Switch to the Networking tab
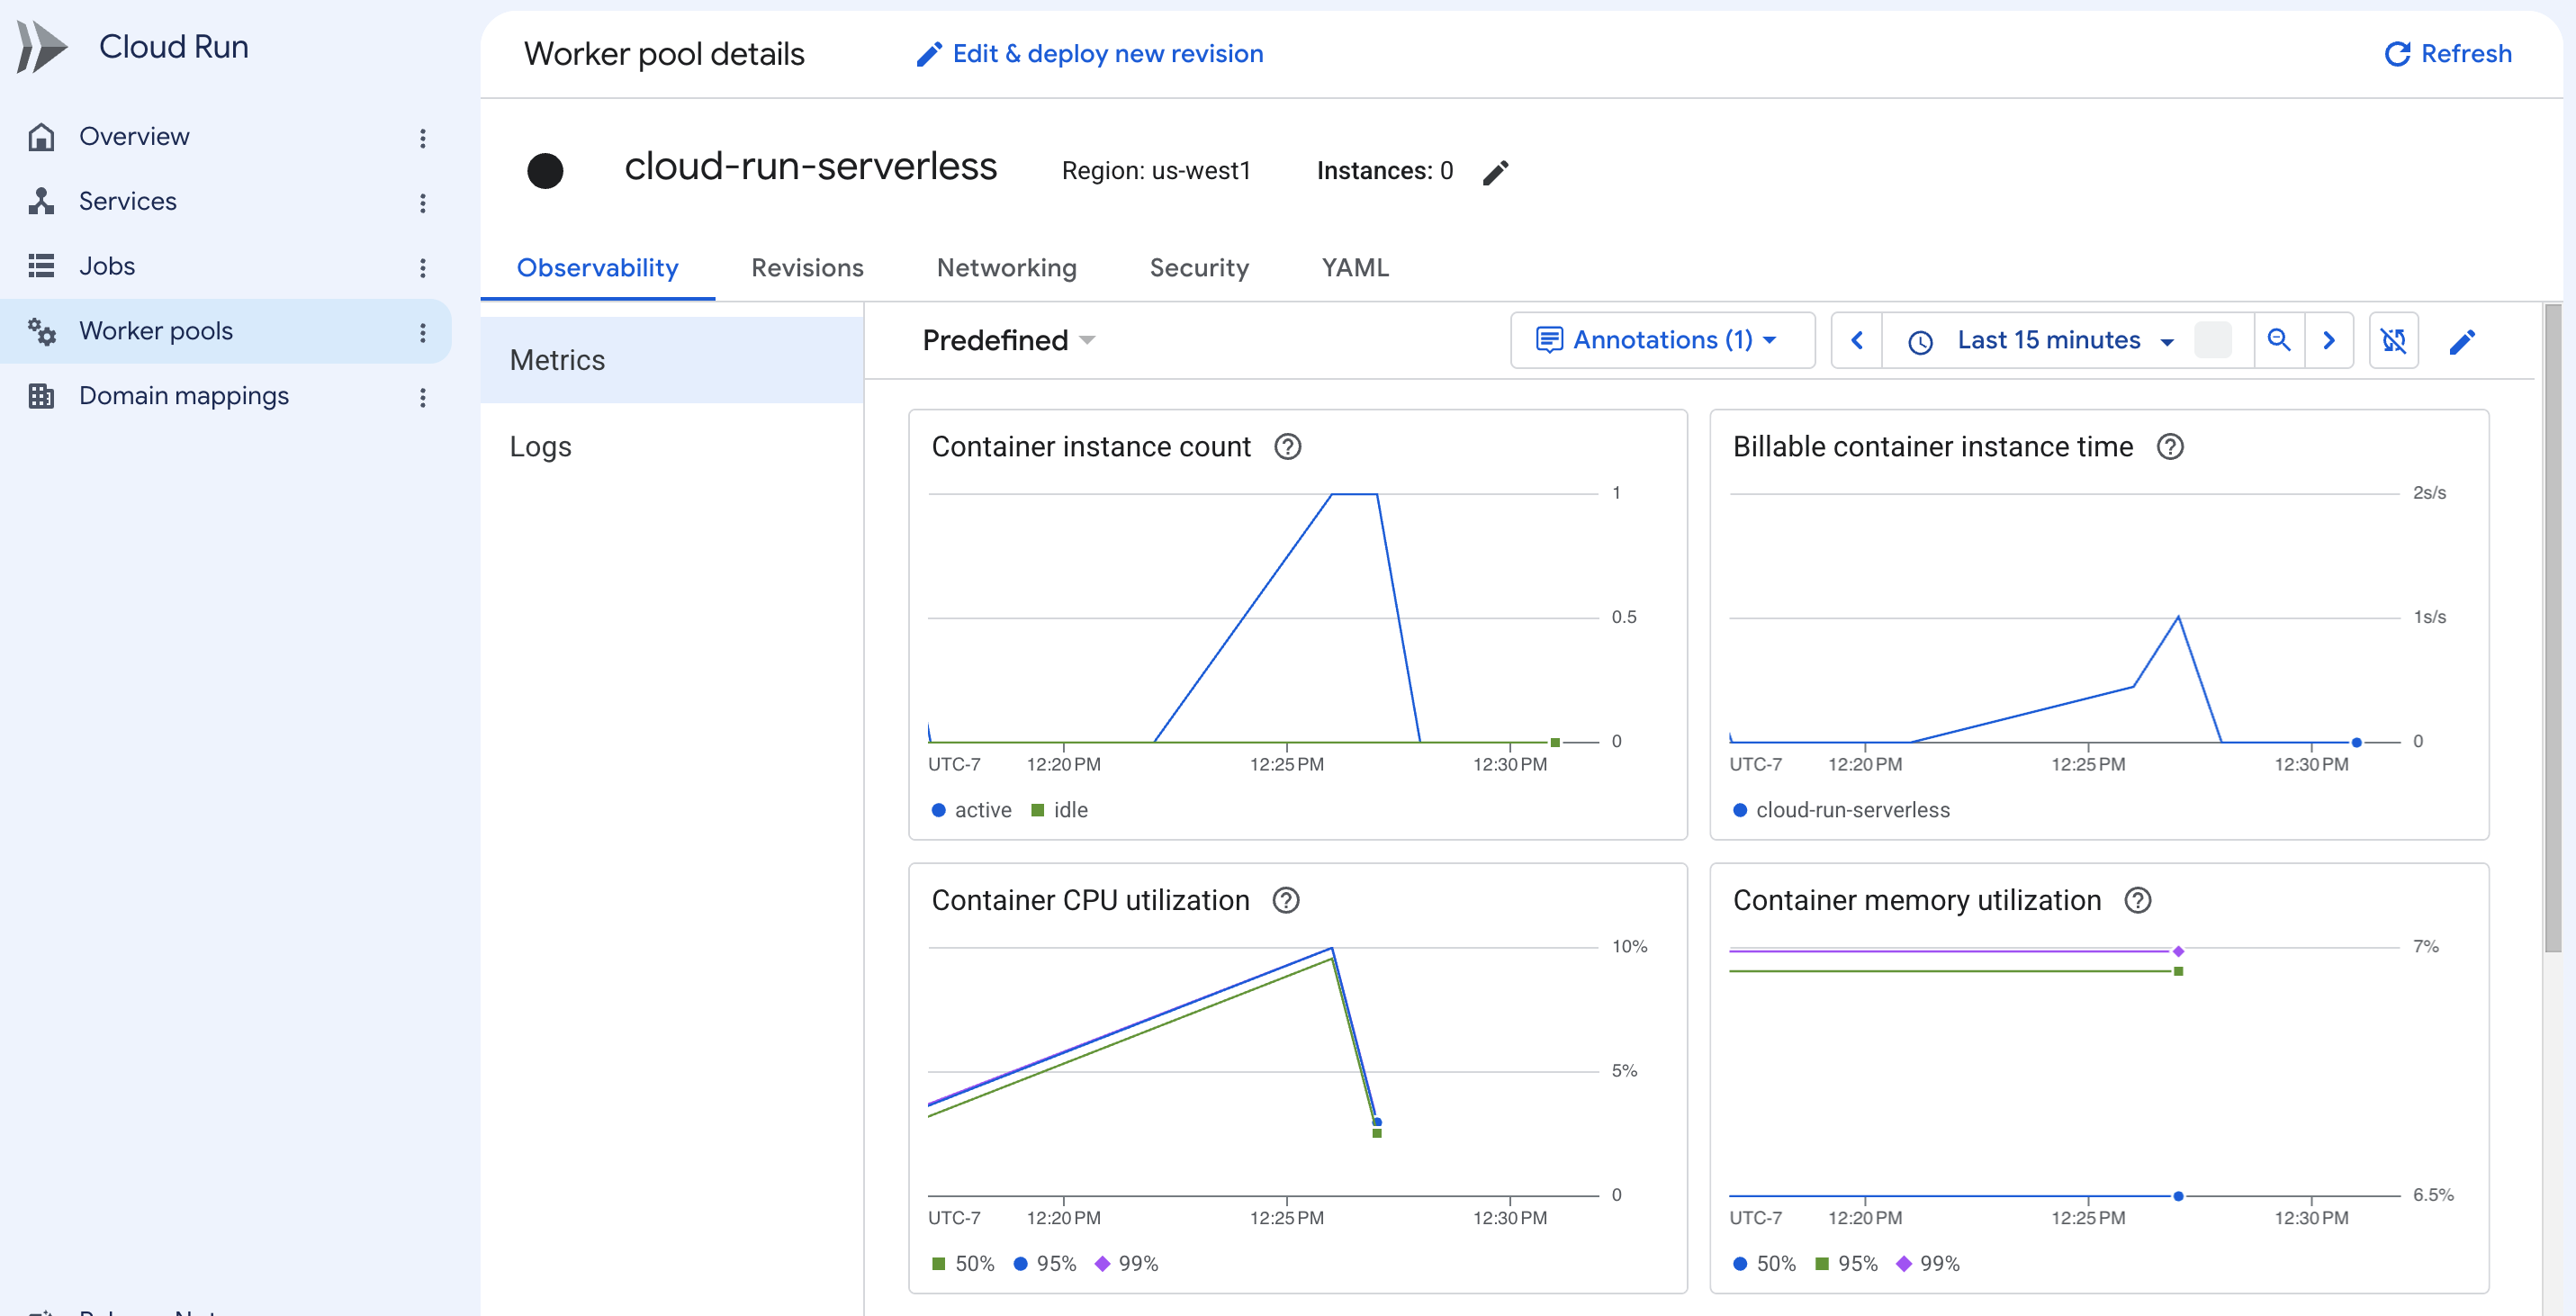Screen dimensions: 2576x1316 pyautogui.click(x=1006, y=268)
